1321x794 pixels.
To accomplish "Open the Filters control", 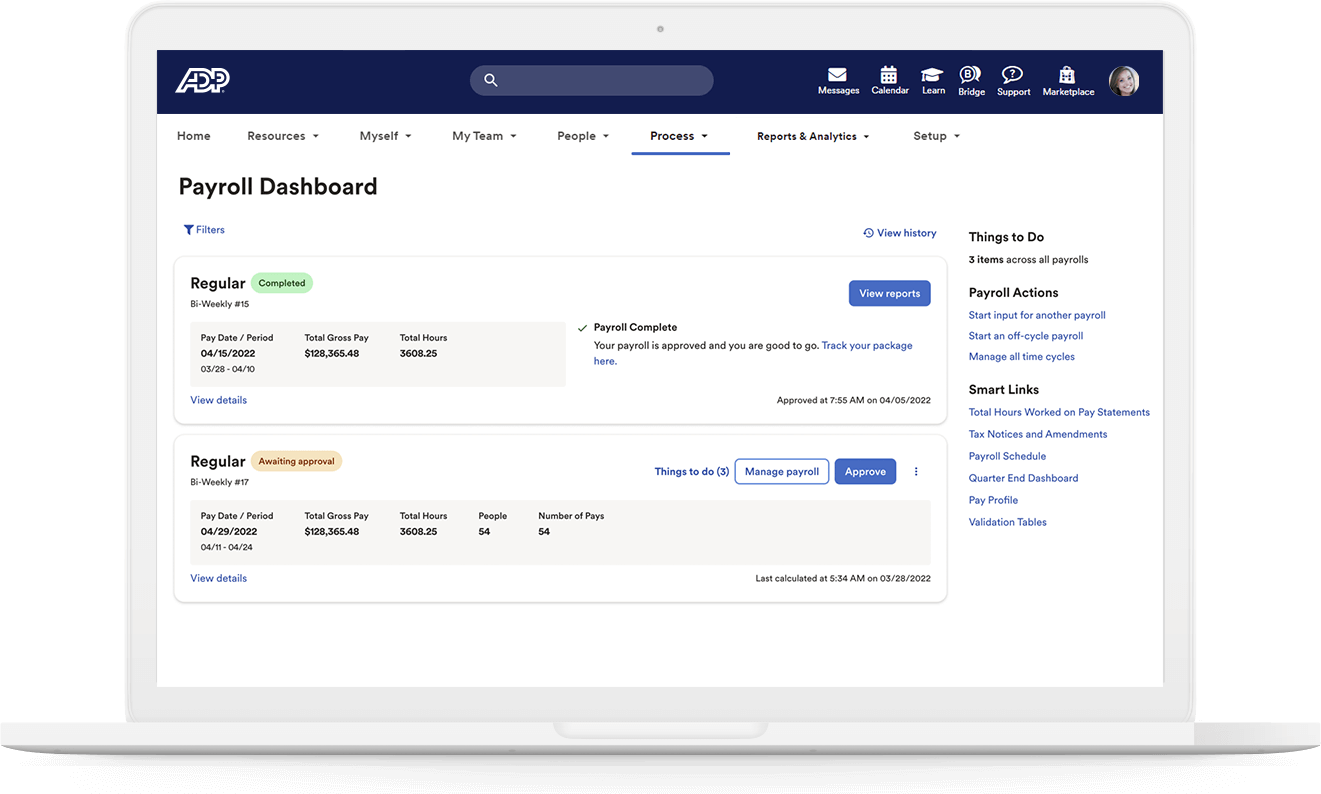I will click(204, 229).
